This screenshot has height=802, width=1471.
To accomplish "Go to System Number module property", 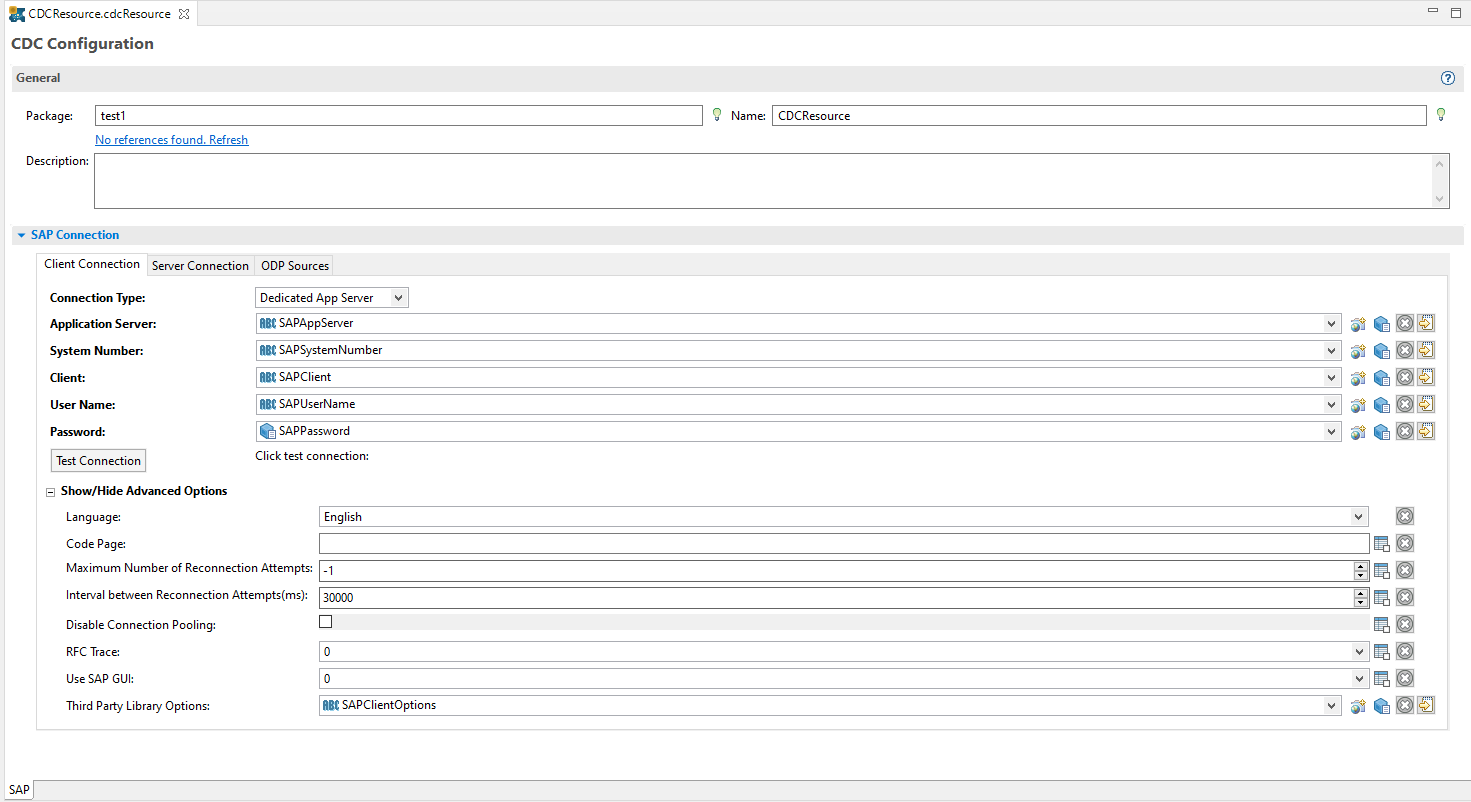I will point(1427,351).
